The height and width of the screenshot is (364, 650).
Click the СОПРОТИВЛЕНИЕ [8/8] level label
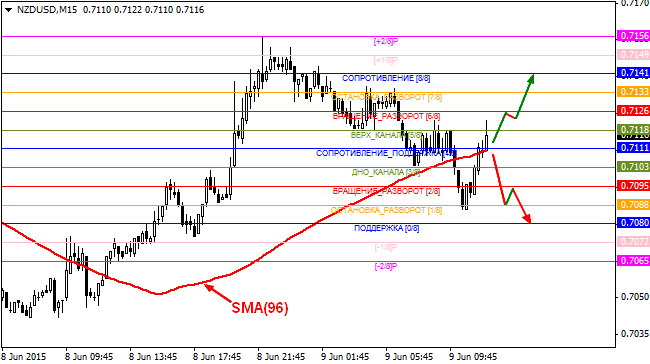(x=386, y=78)
